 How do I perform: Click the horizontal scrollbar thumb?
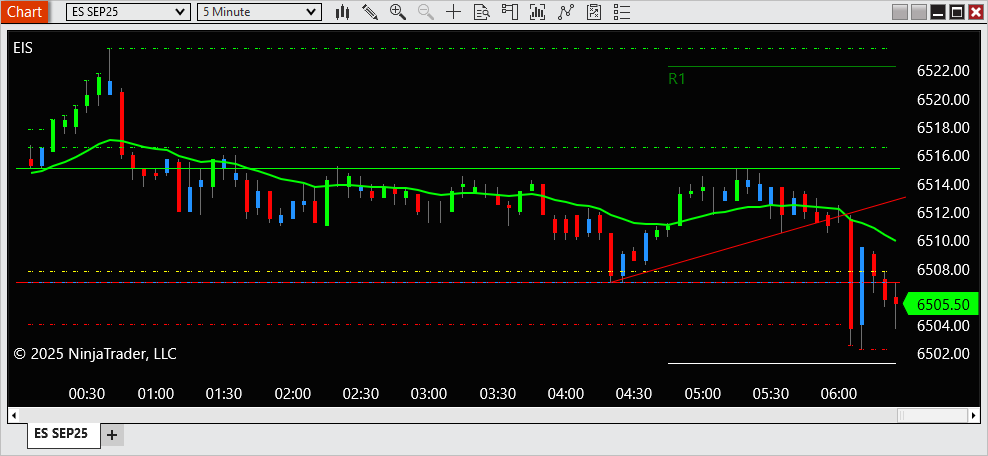point(932,415)
